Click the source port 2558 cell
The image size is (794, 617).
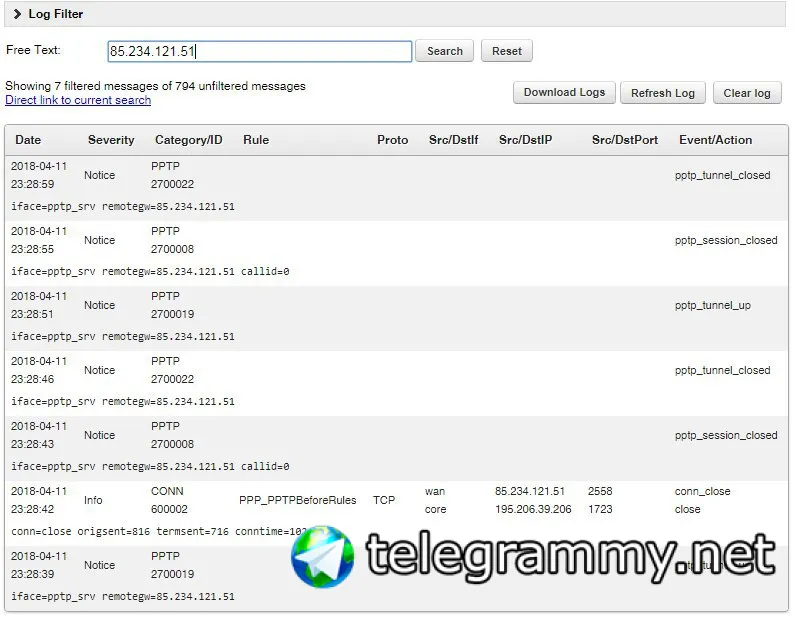600,491
